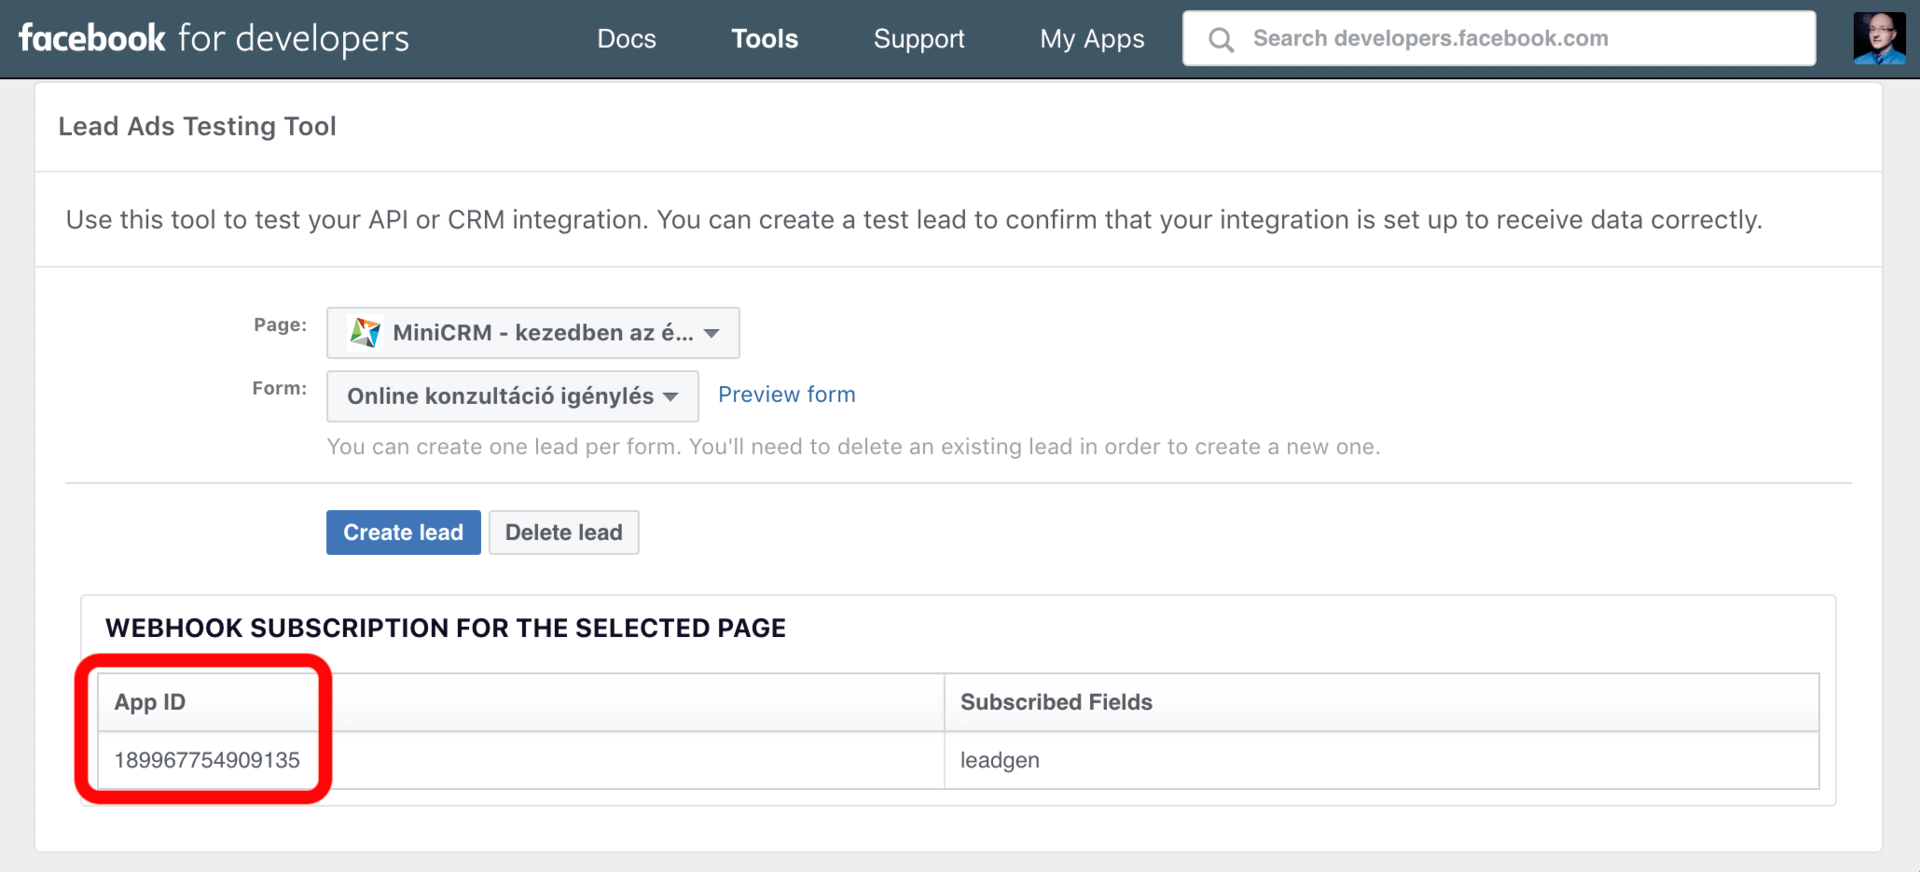Viewport: 1920px width, 872px height.
Task: Open the user profile avatar
Action: [x=1880, y=38]
